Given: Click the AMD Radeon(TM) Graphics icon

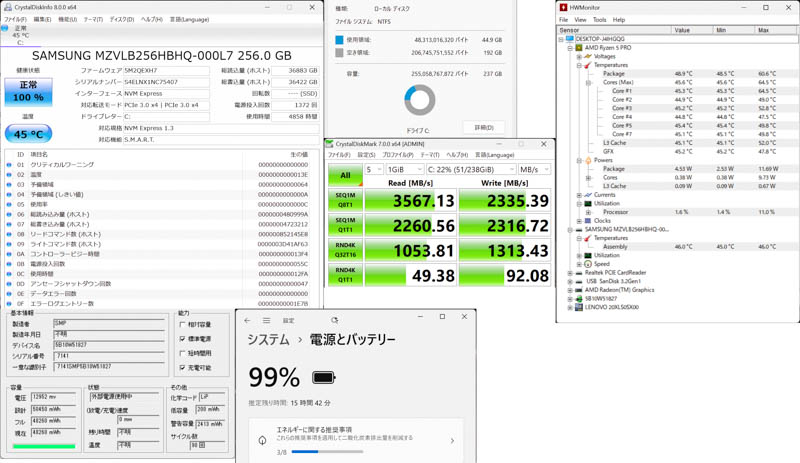Looking at the screenshot, I should pyautogui.click(x=579, y=290).
